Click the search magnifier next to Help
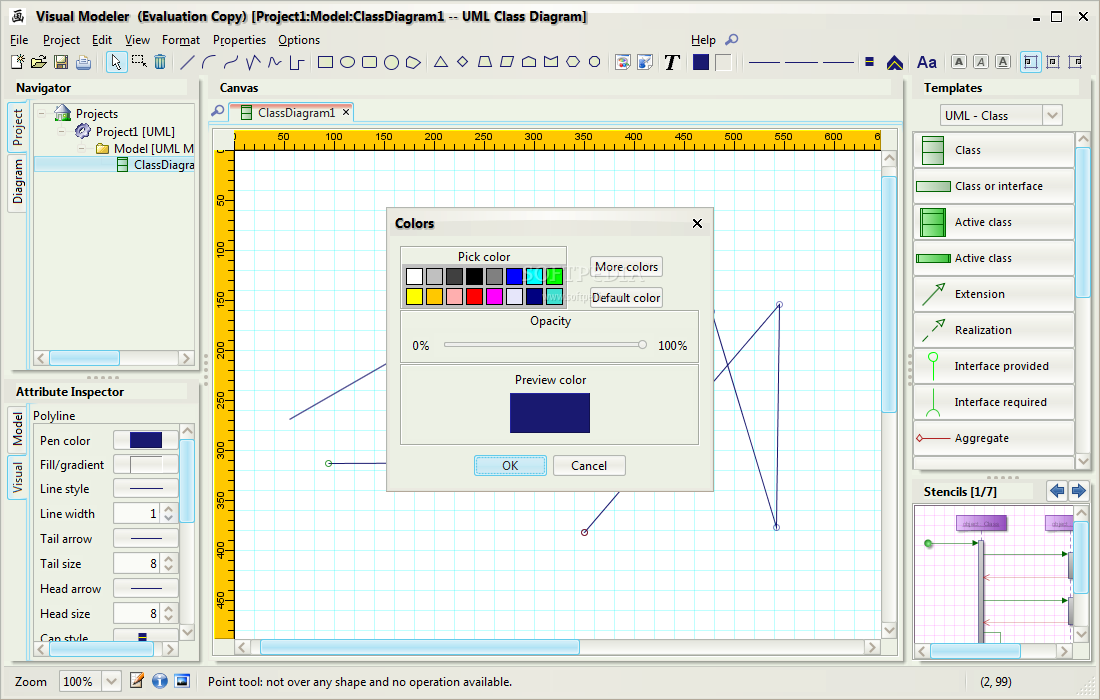 [732, 39]
